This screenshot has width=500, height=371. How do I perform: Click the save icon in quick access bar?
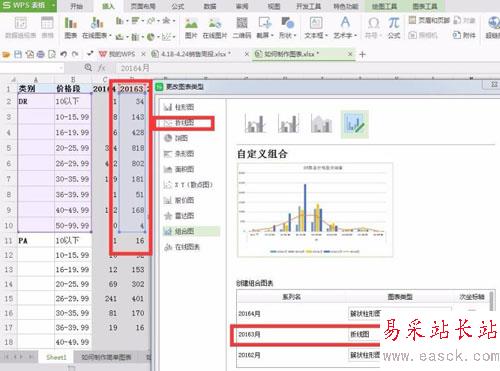click(x=18, y=54)
